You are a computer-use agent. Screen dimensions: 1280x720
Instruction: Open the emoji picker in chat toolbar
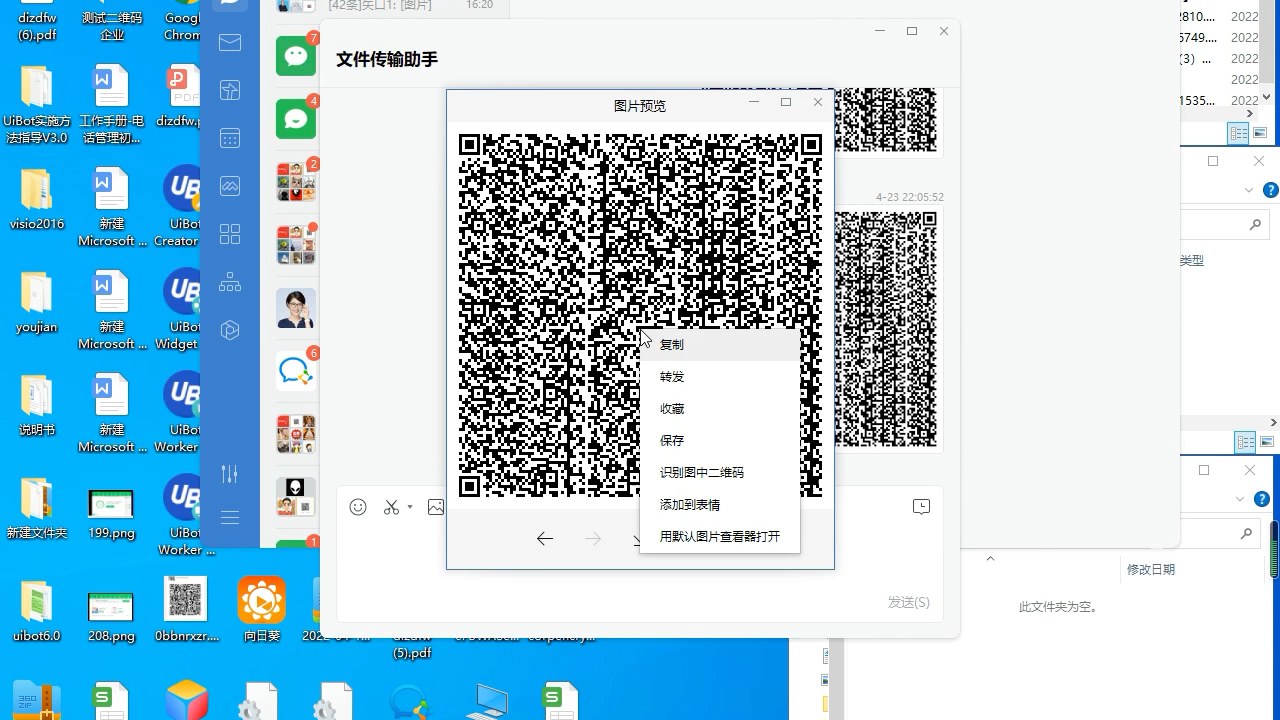pyautogui.click(x=358, y=507)
